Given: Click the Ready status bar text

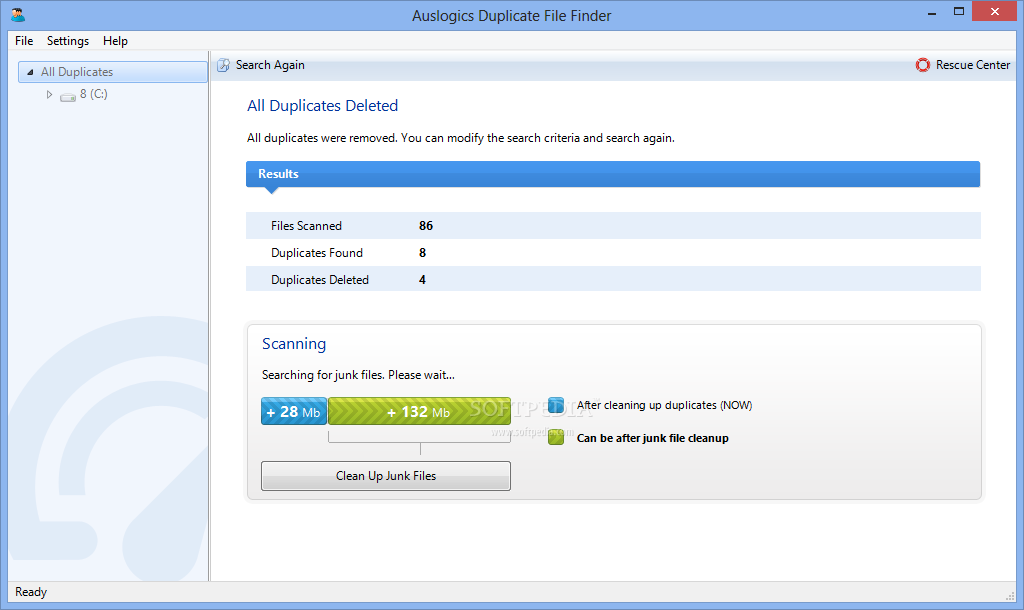Looking at the screenshot, I should [x=31, y=592].
